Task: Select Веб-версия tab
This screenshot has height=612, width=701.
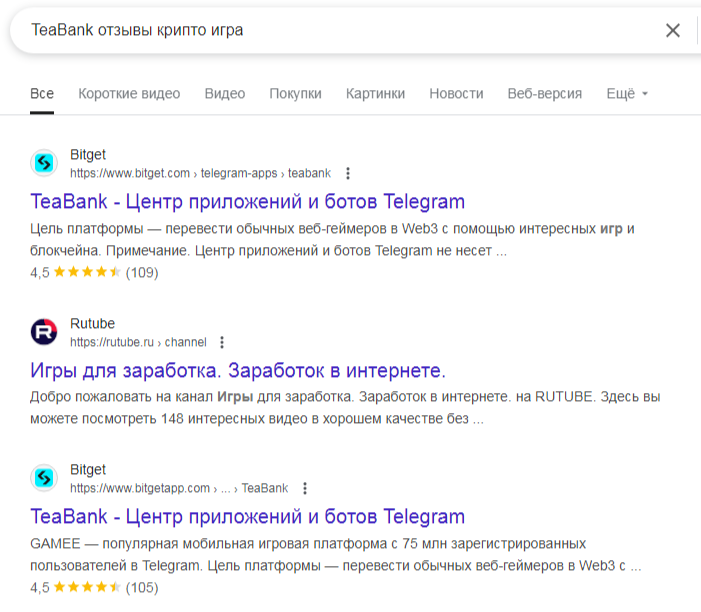Action: click(544, 94)
